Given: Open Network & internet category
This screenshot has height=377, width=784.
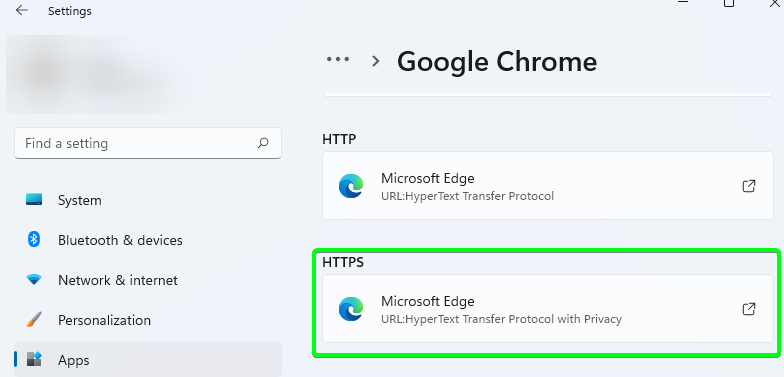Looking at the screenshot, I should point(148,280).
